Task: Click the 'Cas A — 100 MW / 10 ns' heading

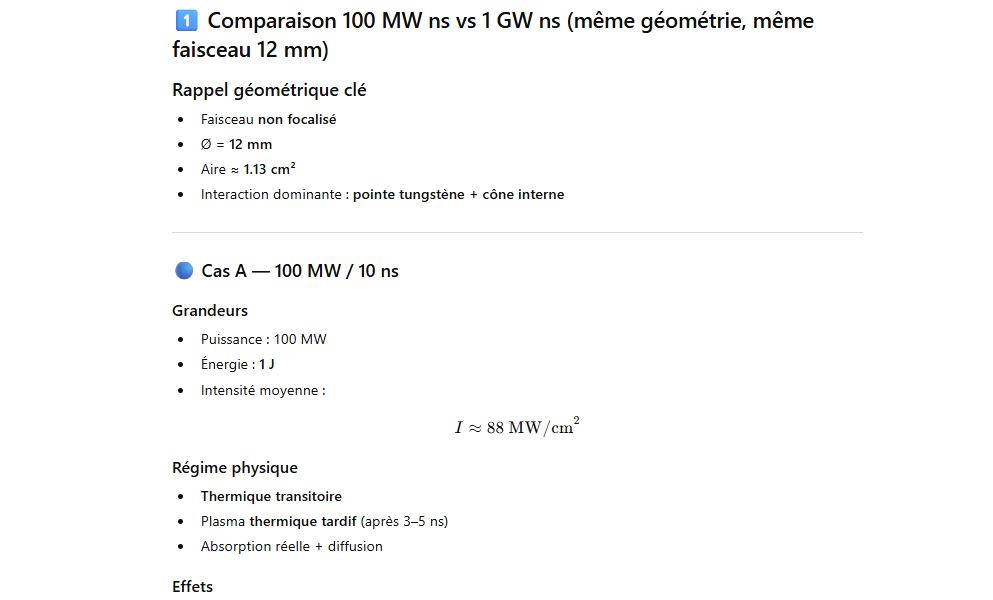Action: (300, 271)
